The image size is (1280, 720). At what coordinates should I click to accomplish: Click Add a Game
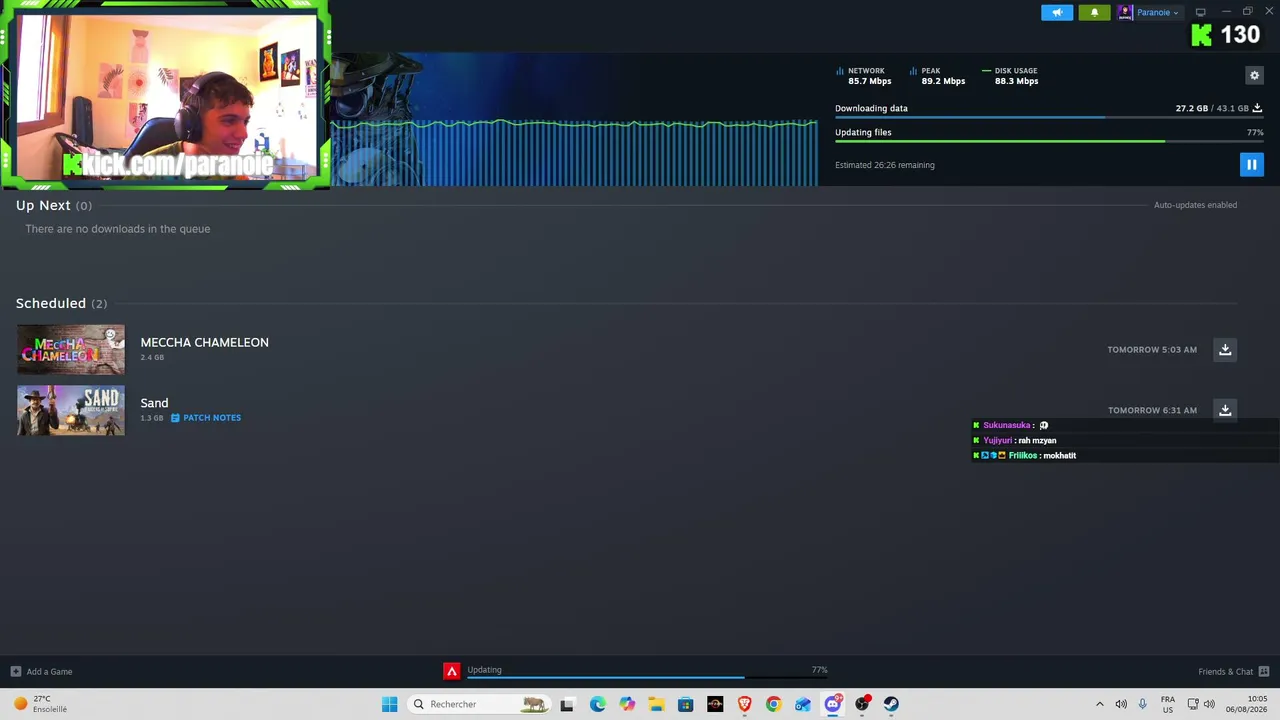click(42, 671)
